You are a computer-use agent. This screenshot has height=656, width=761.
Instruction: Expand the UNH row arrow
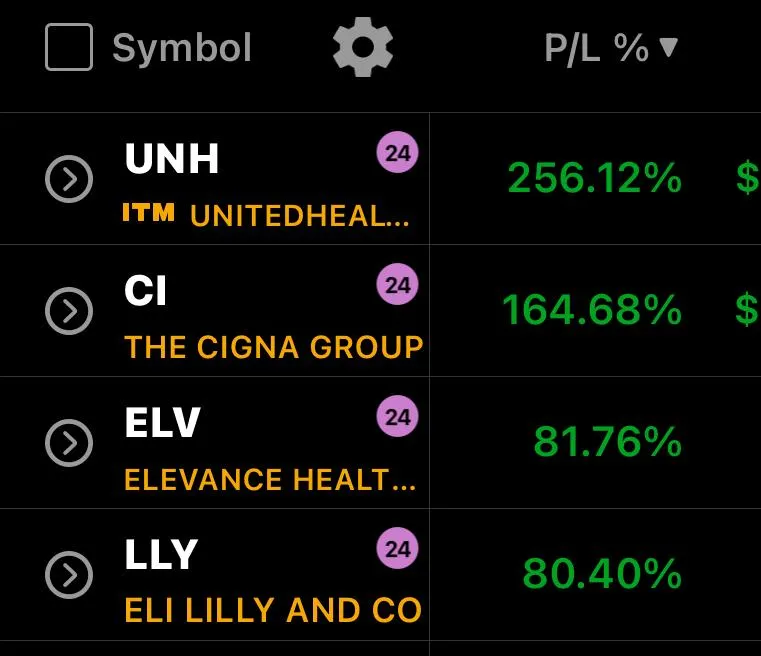click(x=69, y=179)
